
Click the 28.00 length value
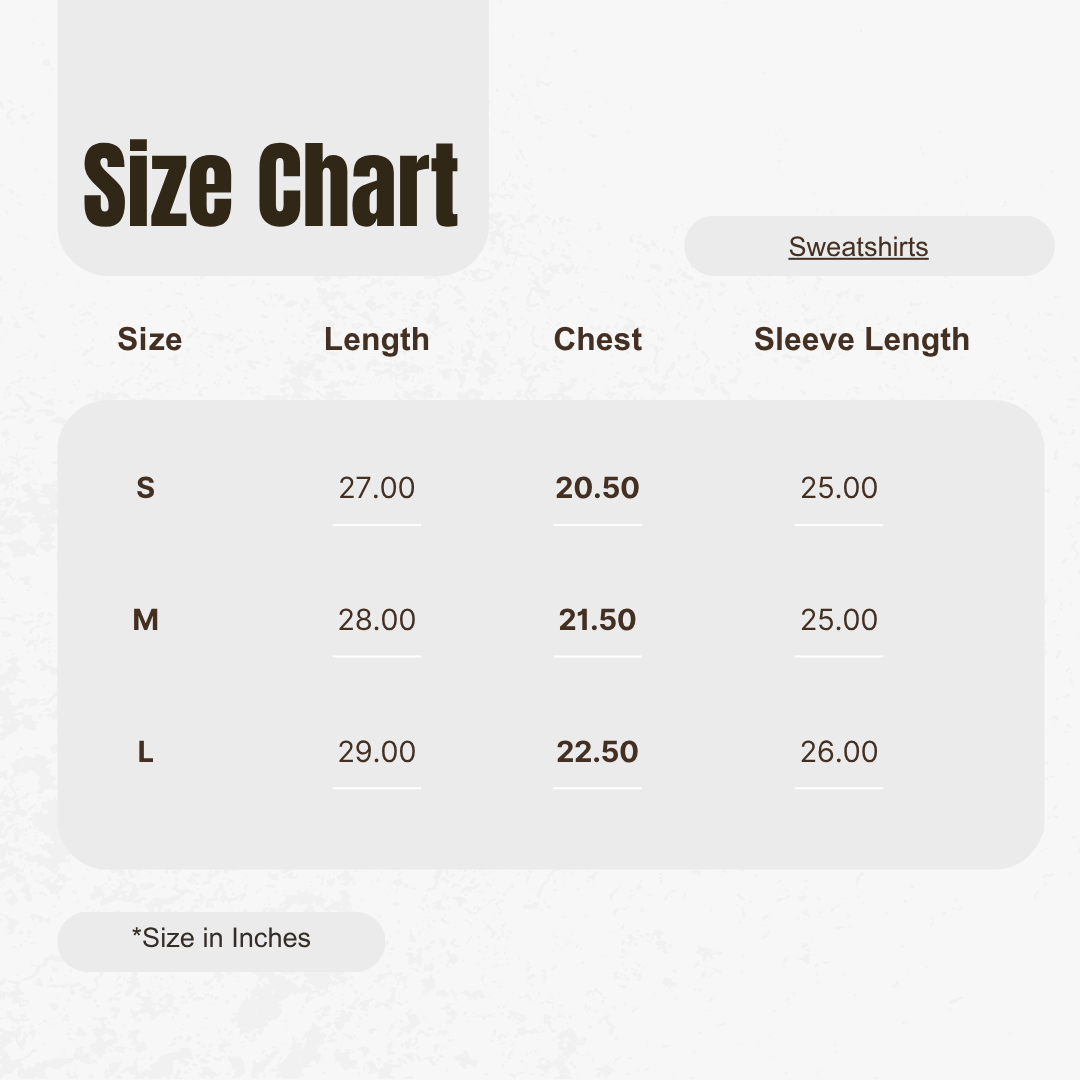pyautogui.click(x=376, y=620)
